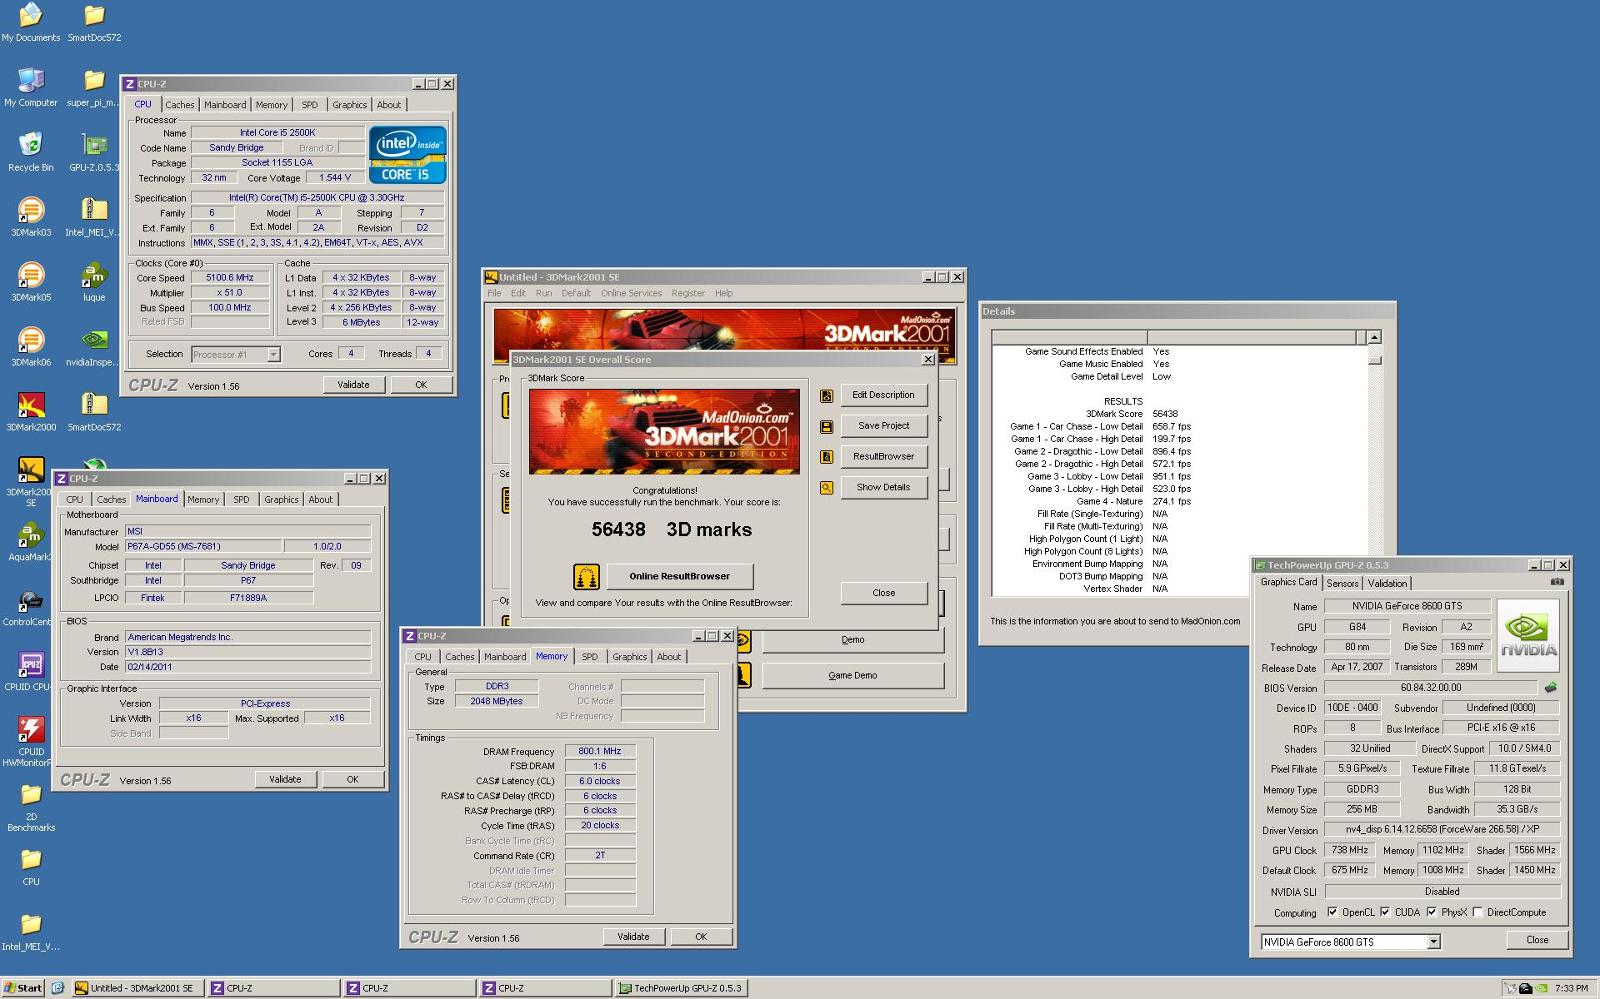Launch the nvidiaInspector desktop shortcut

(94, 347)
